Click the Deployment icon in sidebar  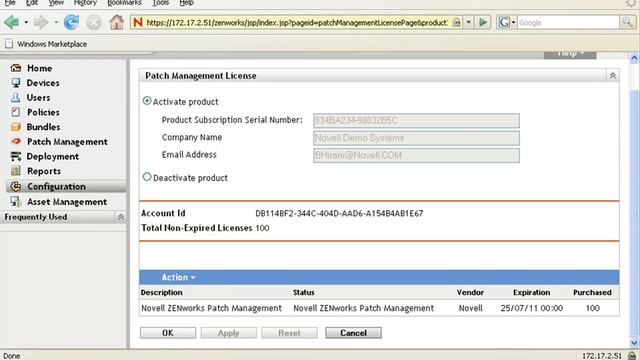point(16,156)
